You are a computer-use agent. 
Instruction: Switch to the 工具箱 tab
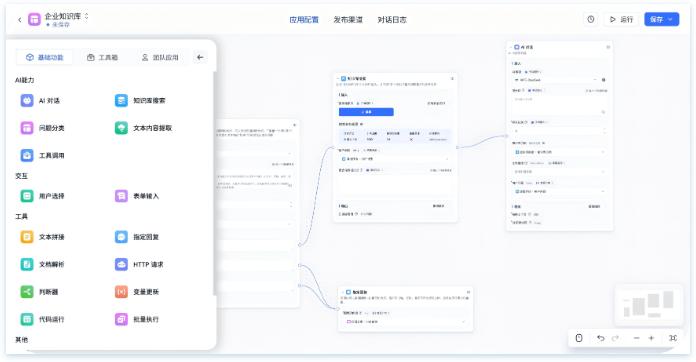tap(103, 57)
